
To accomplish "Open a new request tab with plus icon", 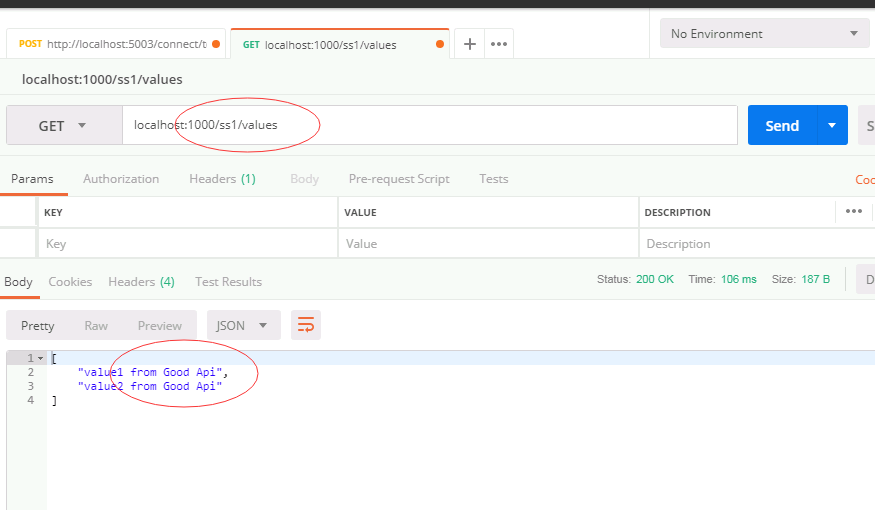I will pos(470,44).
